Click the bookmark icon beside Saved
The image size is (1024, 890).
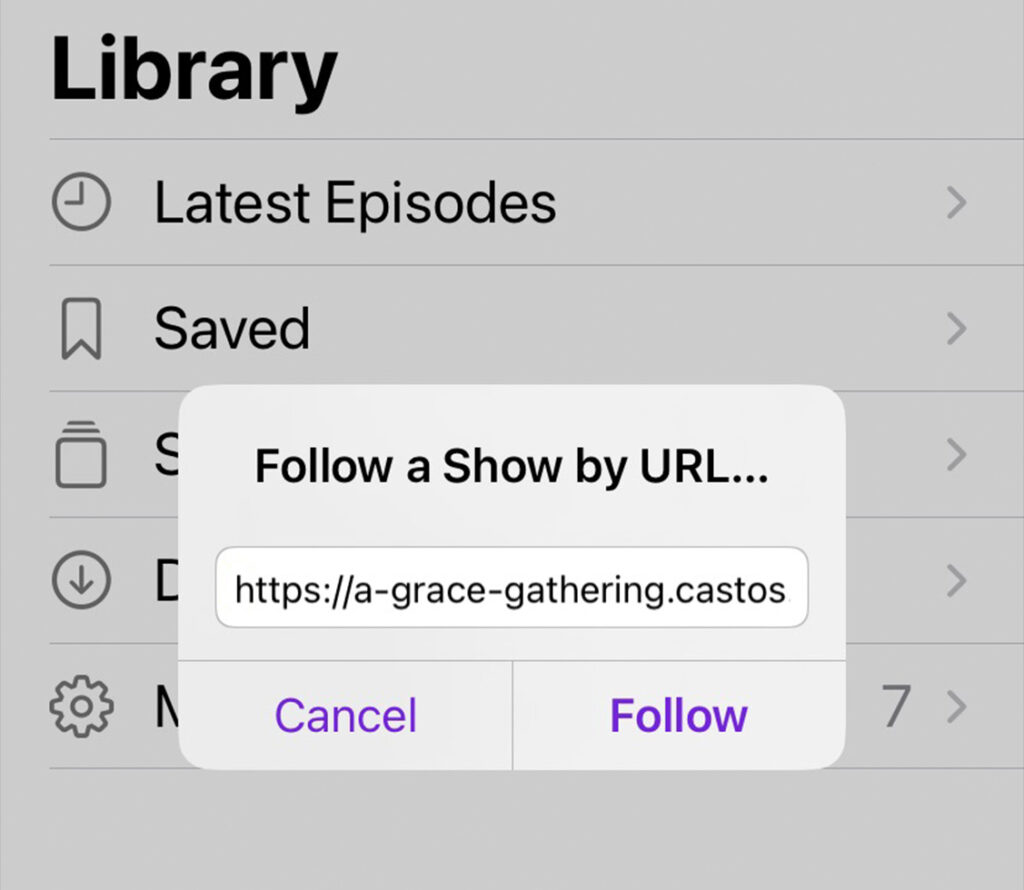[x=81, y=330]
